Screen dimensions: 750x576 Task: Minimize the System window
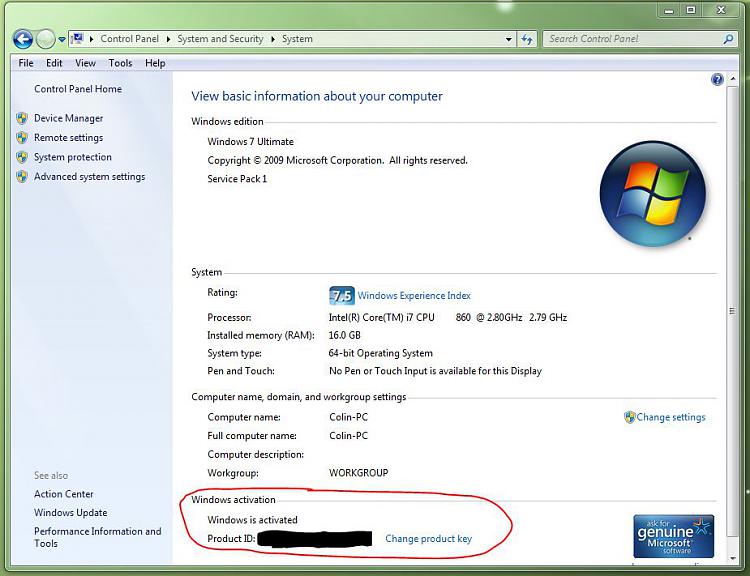669,11
